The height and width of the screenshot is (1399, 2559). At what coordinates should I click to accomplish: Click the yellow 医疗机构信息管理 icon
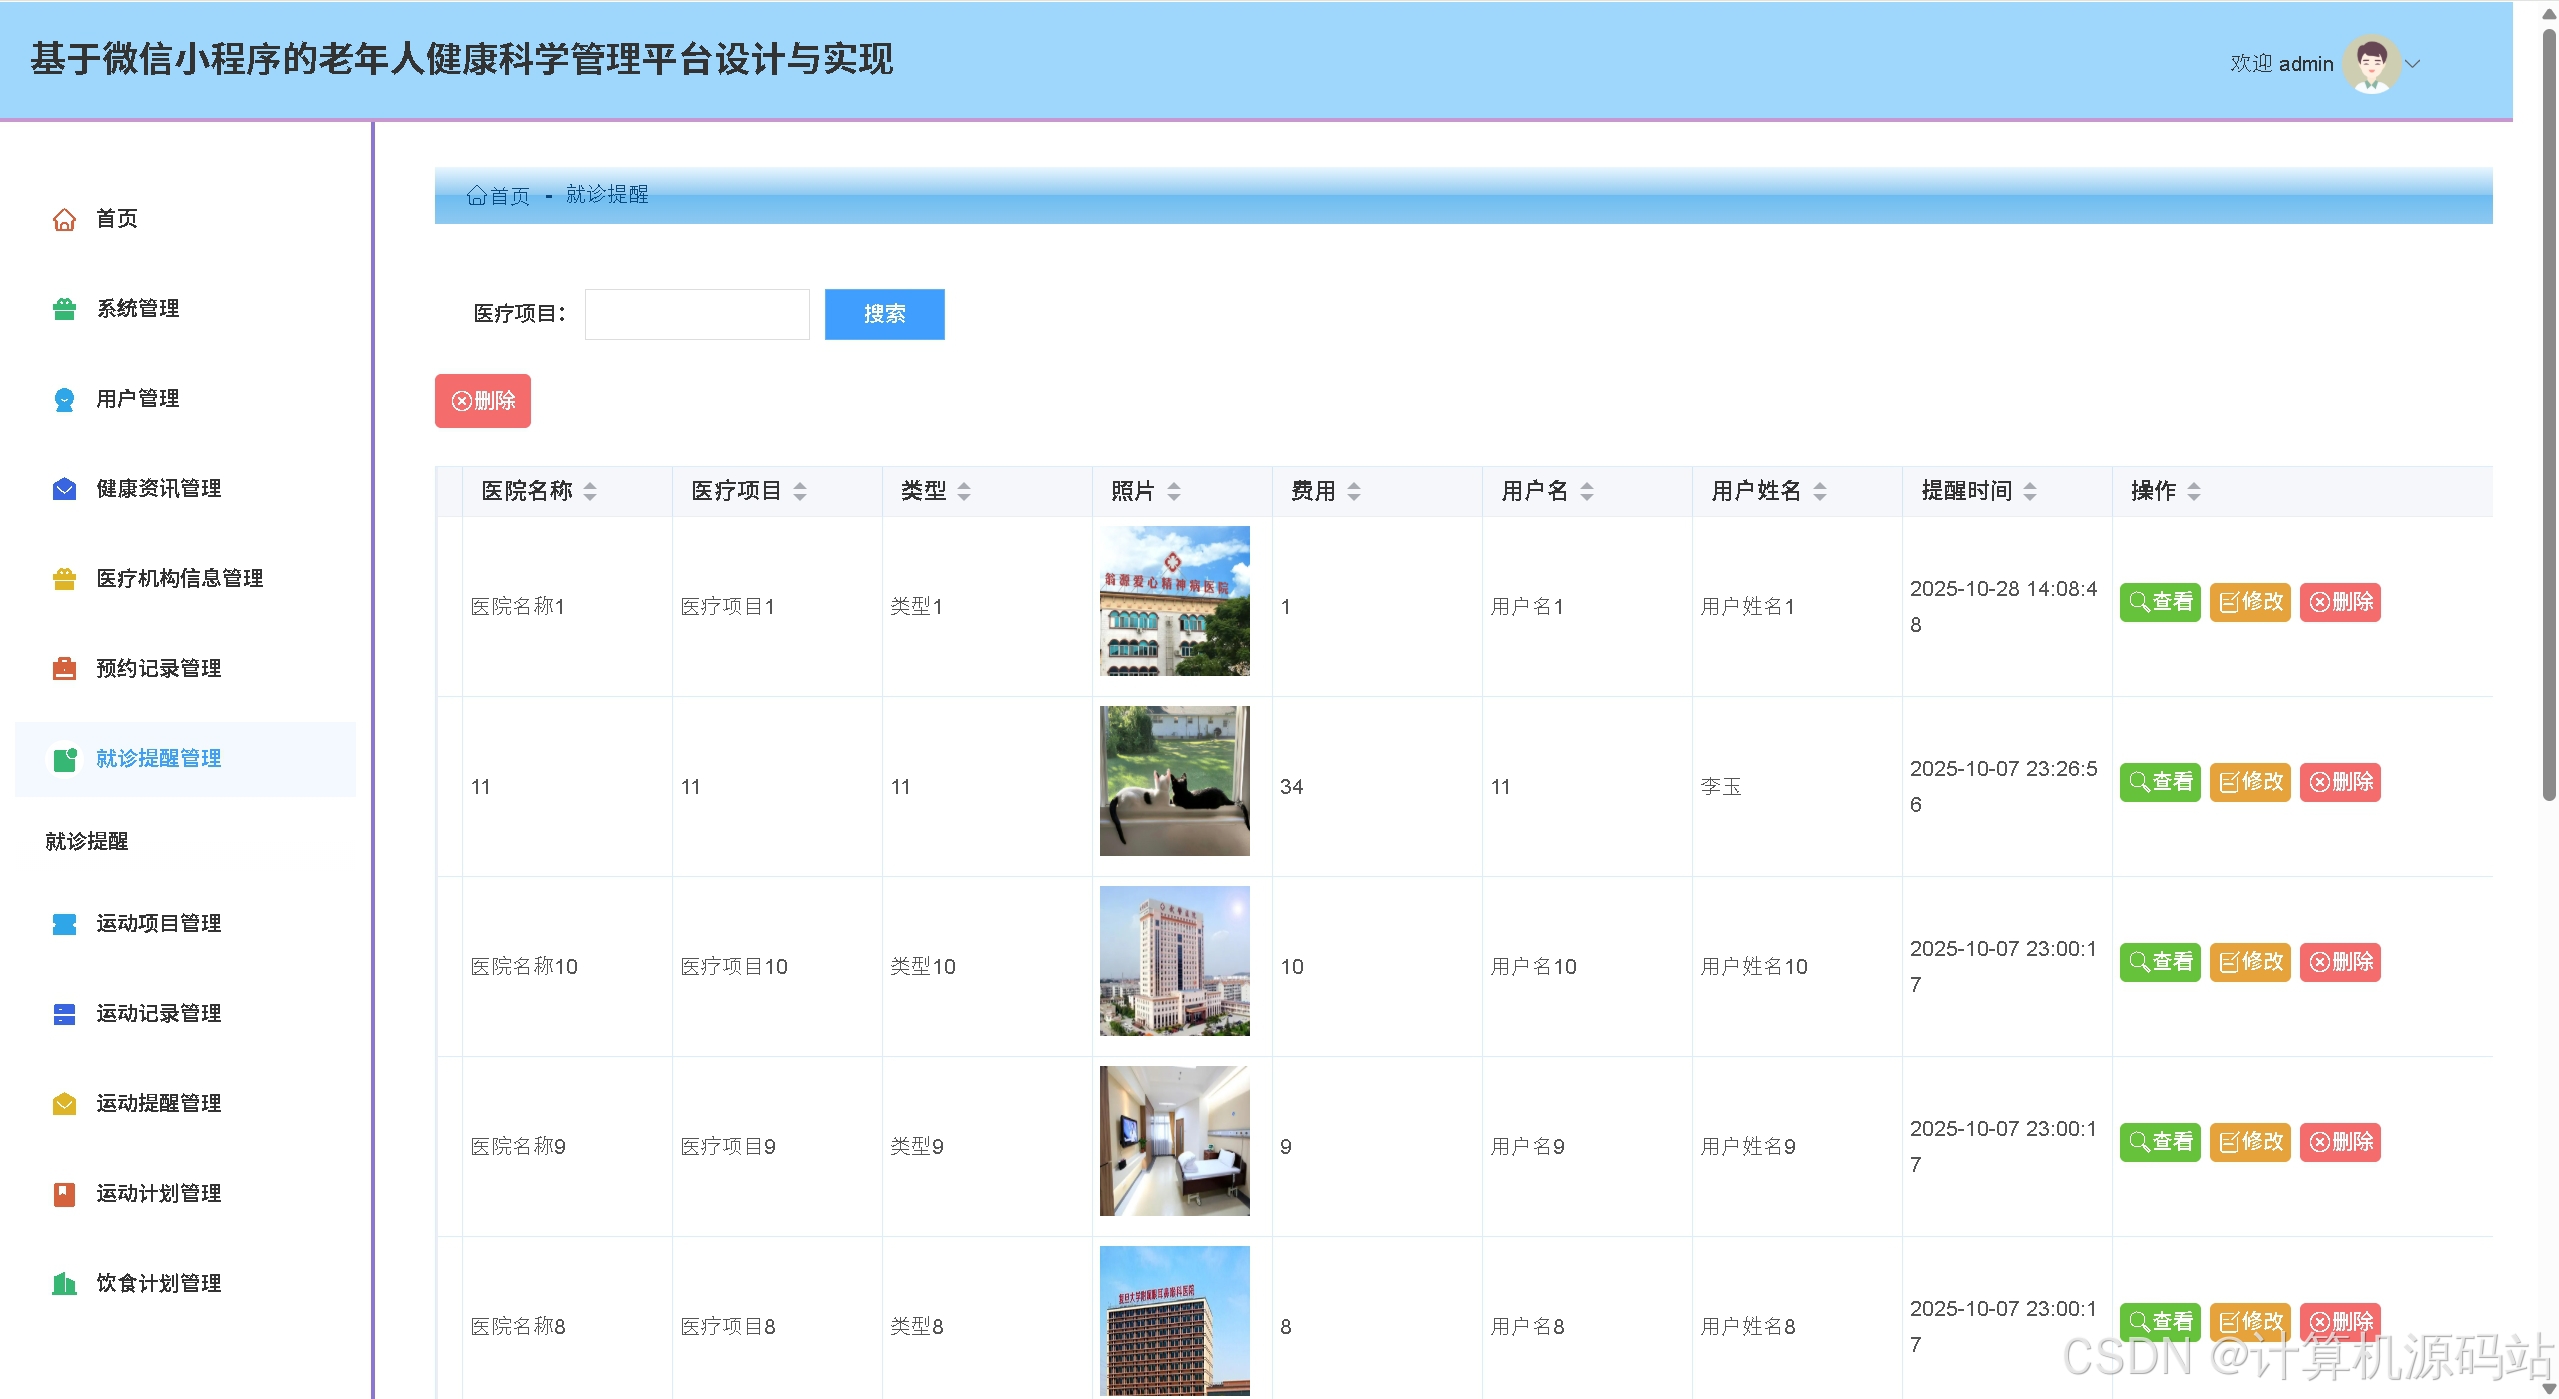coord(64,579)
